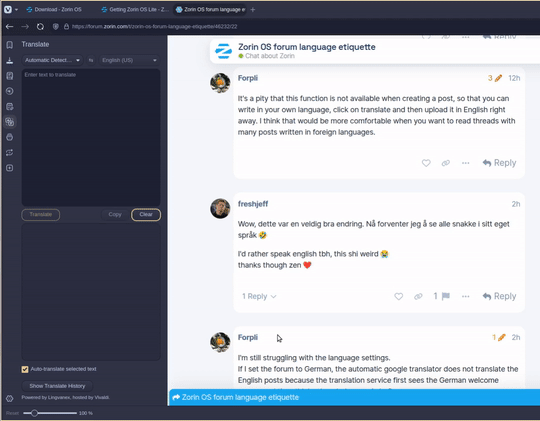Screen dimensions: 540x421
Task: Click the Zorin OS forum language etiquette title
Action: [x=307, y=47]
